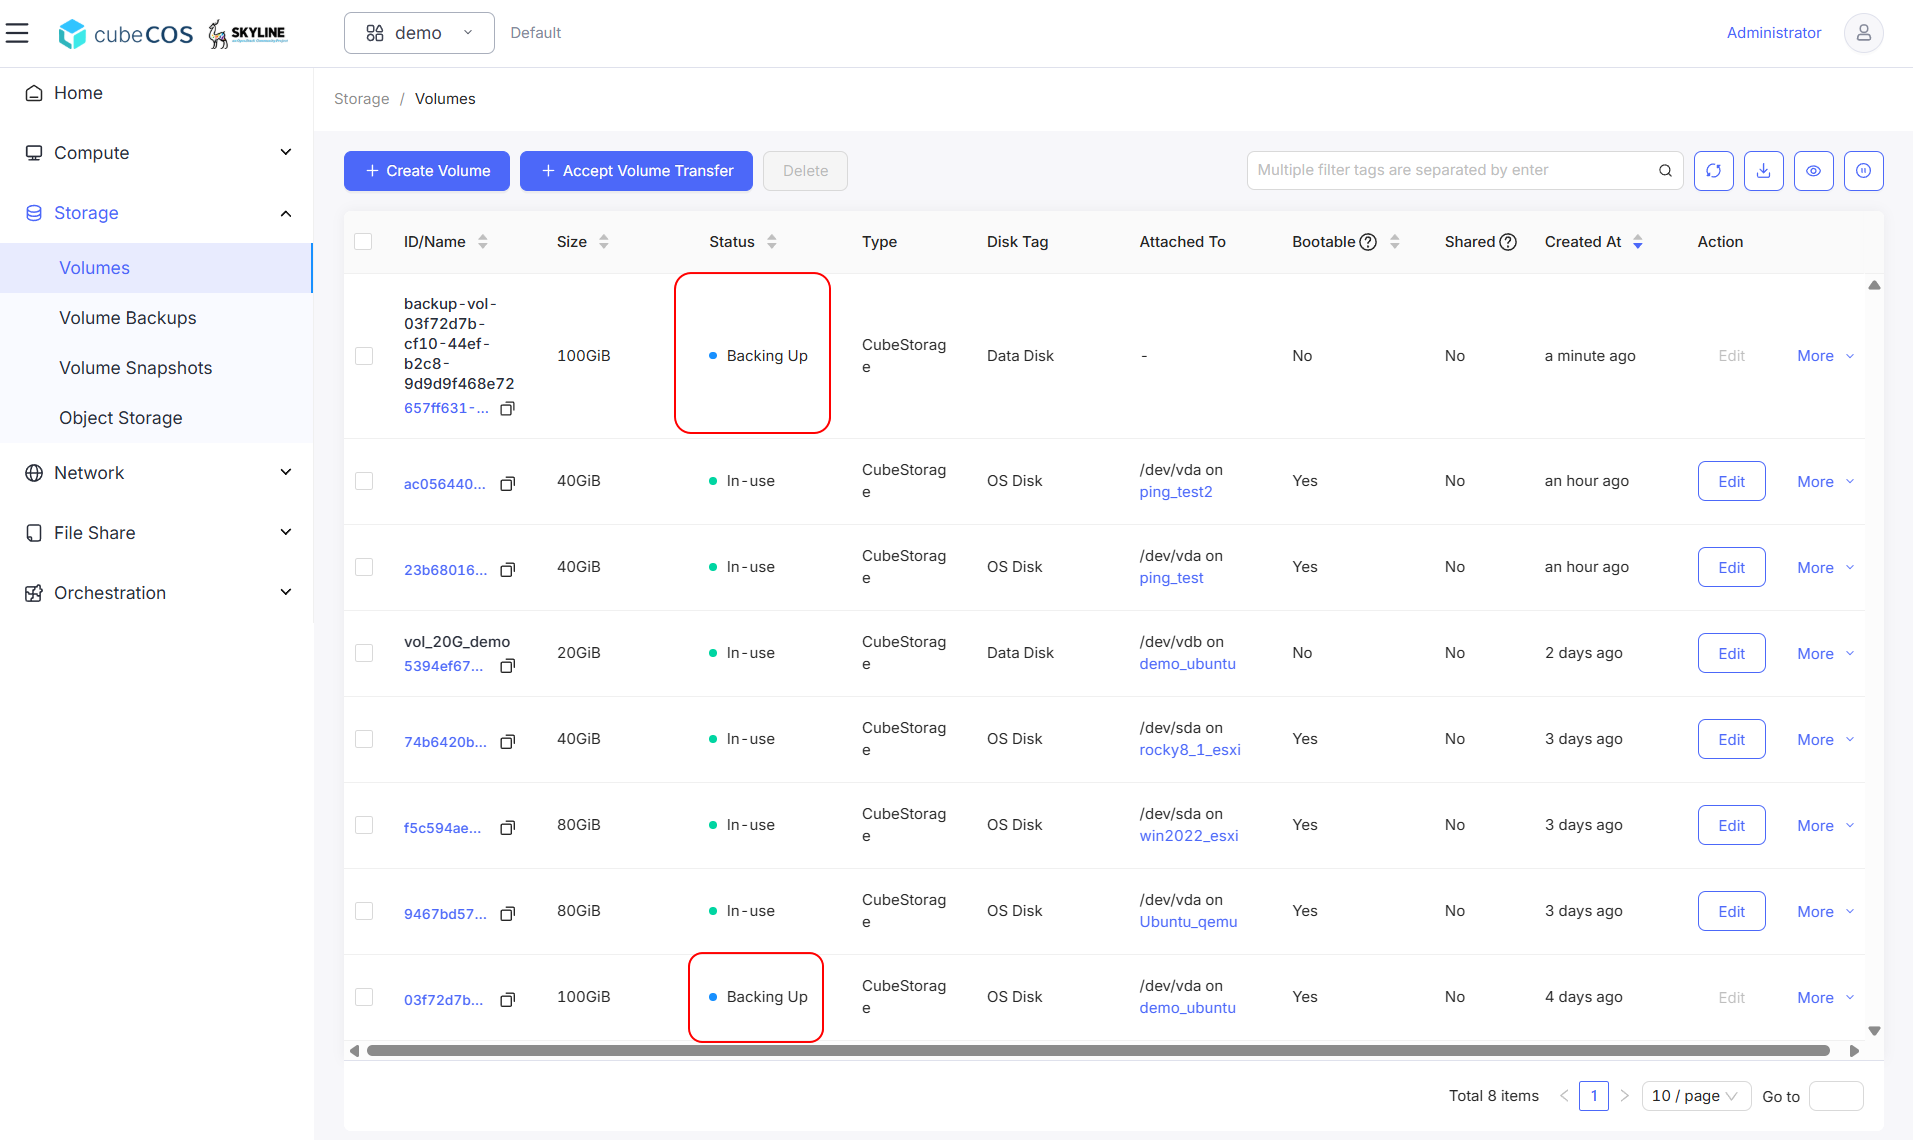The image size is (1913, 1140).
Task: Click the Bootable help question-mark icon
Action: click(x=1368, y=242)
